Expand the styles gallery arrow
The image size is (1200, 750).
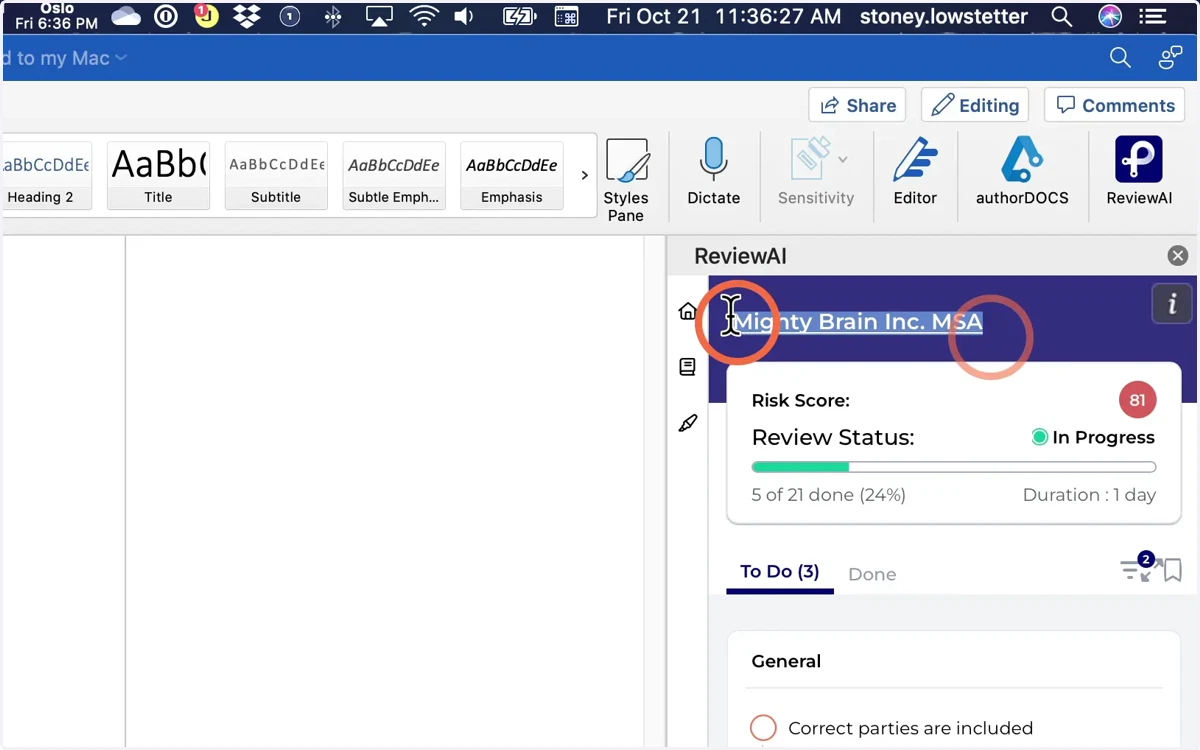point(585,175)
